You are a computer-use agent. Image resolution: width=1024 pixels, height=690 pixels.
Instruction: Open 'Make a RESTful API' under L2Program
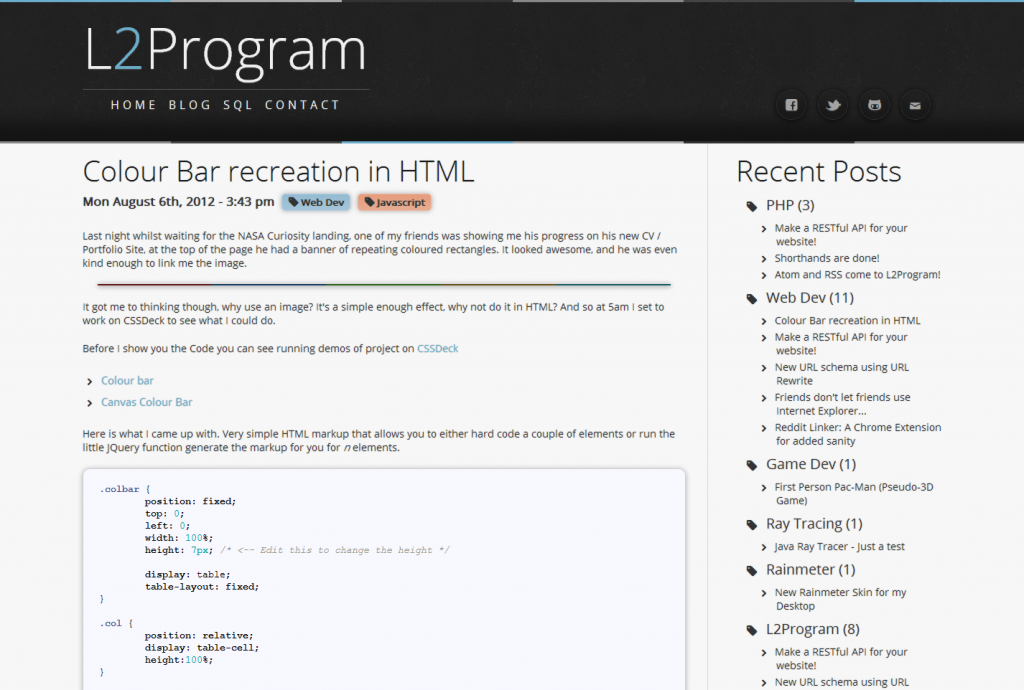(841, 659)
